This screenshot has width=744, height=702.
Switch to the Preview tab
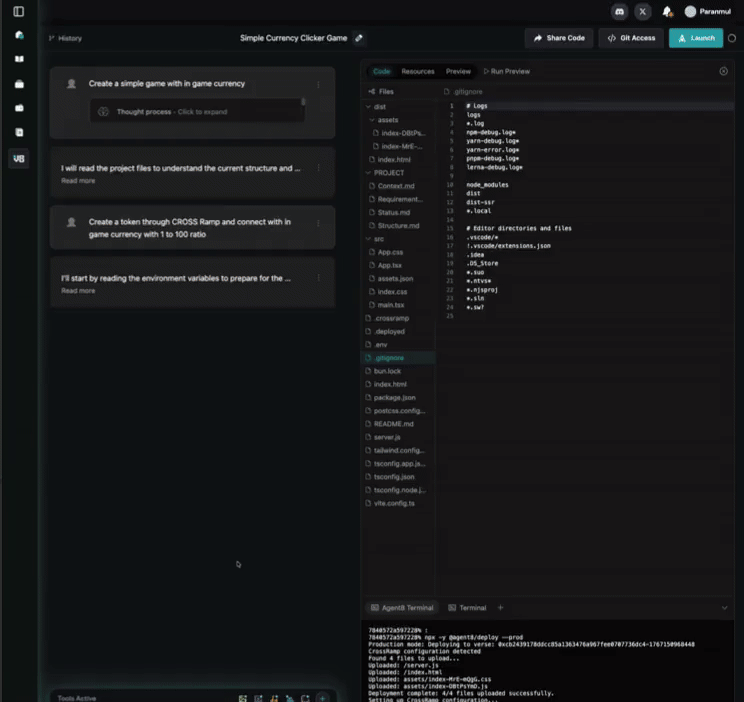458,71
